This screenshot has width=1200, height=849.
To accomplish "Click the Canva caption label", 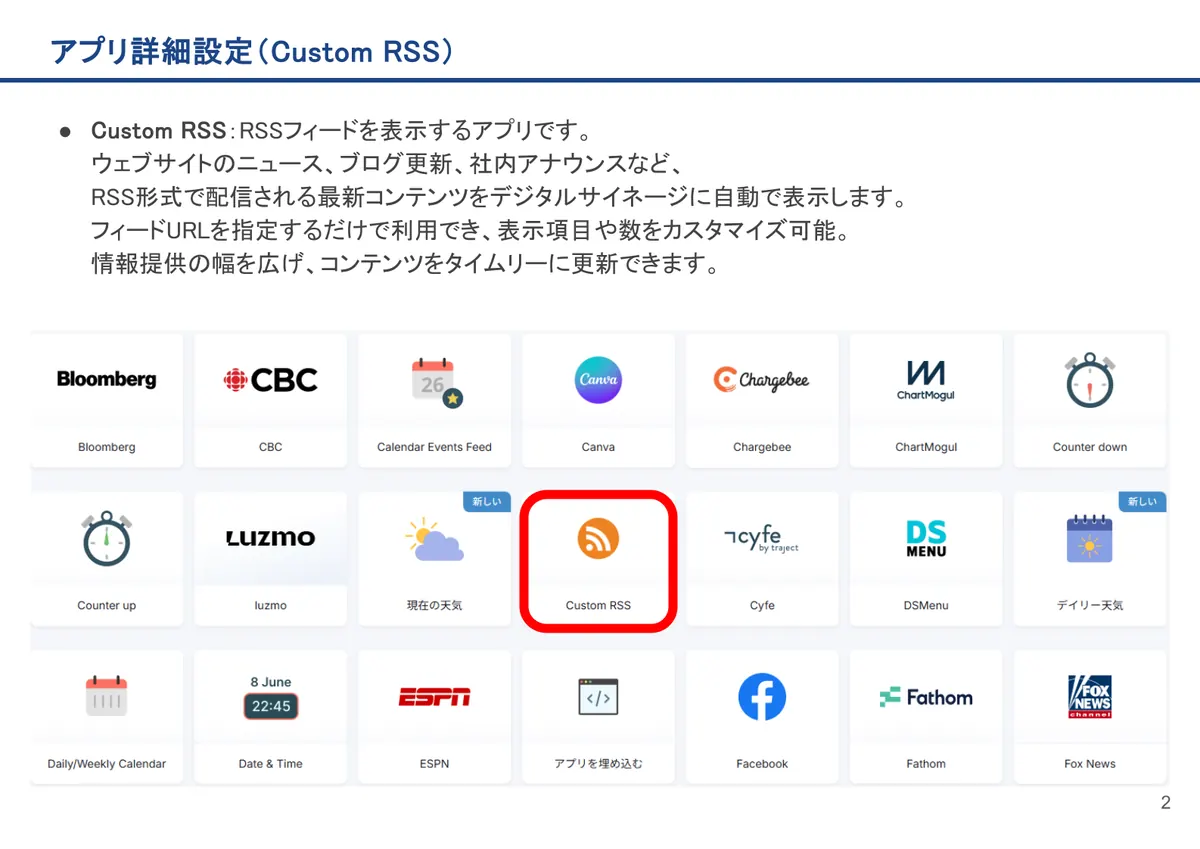I will (598, 447).
